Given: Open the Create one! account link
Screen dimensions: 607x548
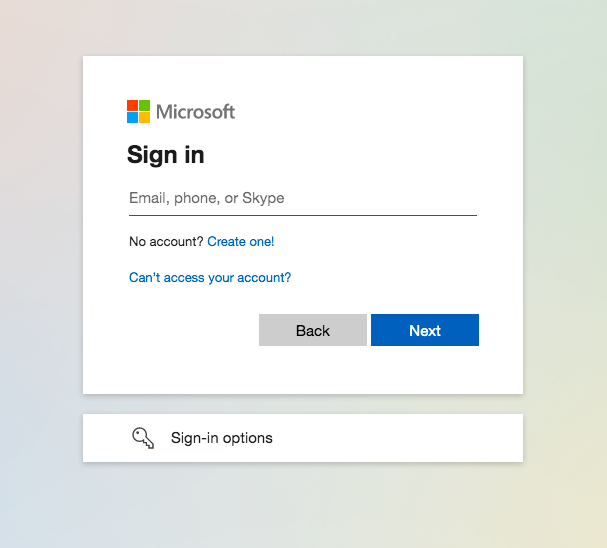Looking at the screenshot, I should click(x=241, y=241).
